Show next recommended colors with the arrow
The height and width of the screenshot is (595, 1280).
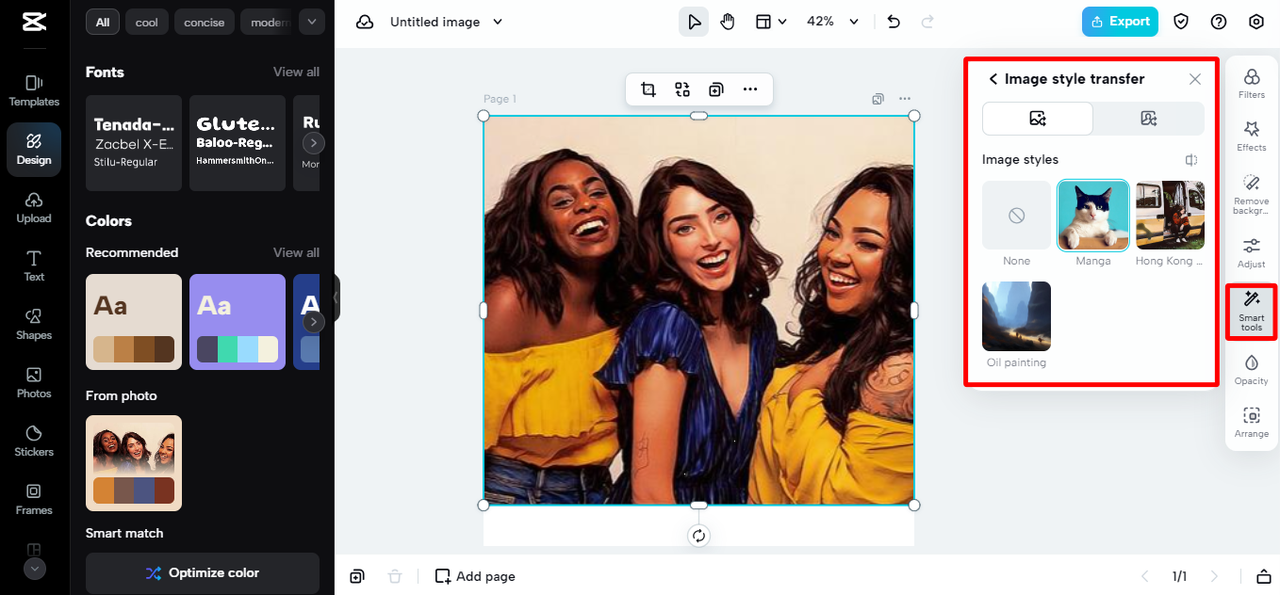click(314, 322)
